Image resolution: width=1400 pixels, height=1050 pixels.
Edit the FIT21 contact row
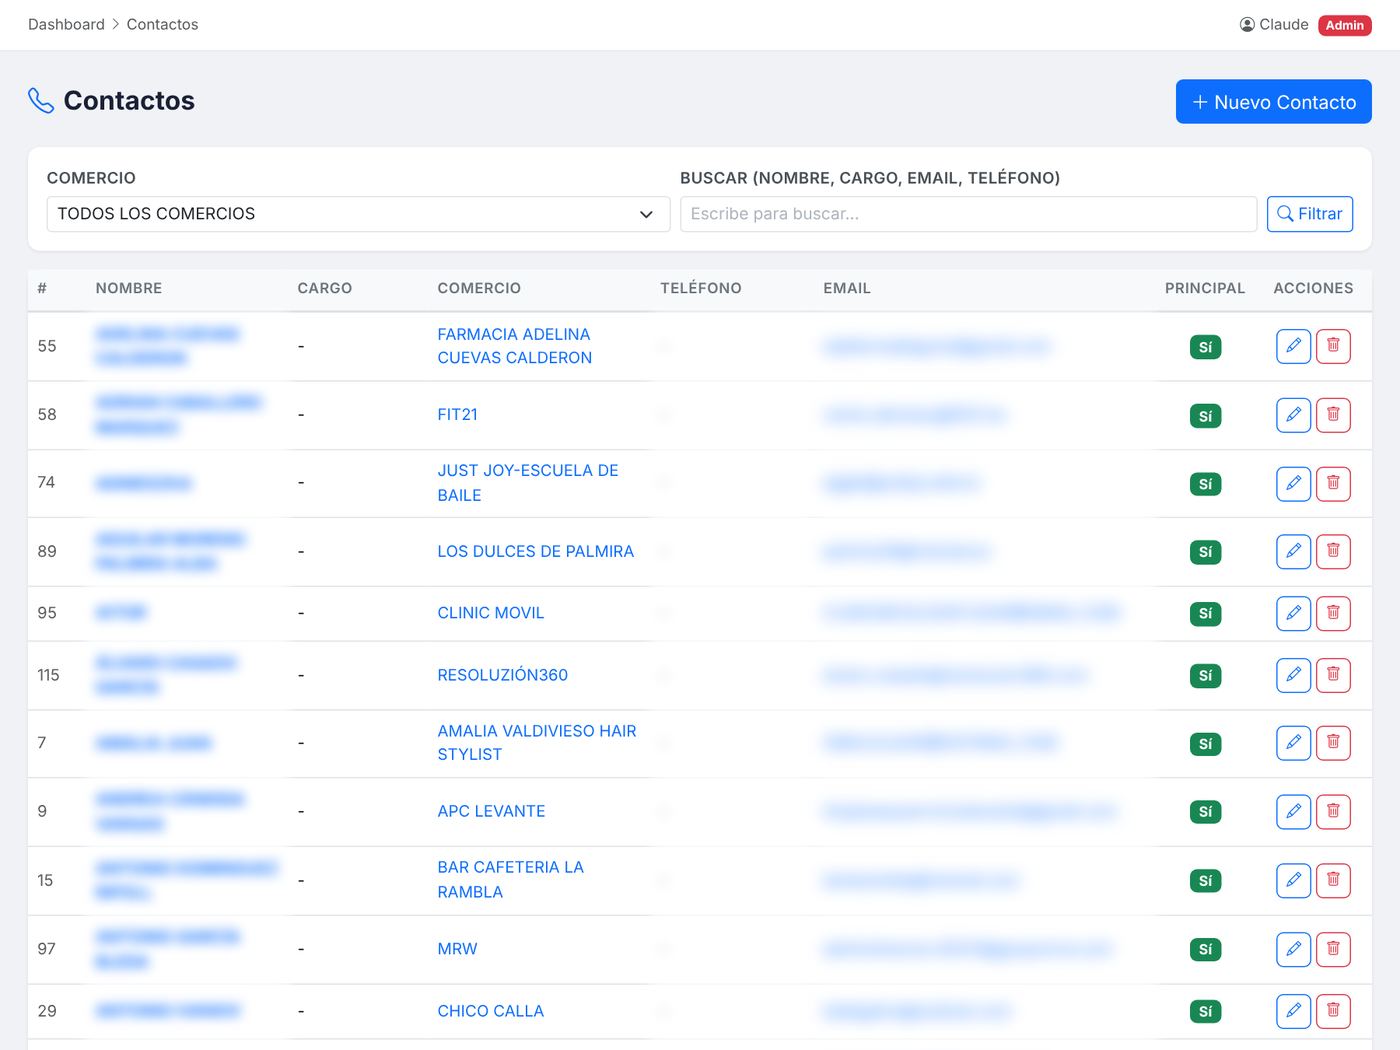point(1293,415)
